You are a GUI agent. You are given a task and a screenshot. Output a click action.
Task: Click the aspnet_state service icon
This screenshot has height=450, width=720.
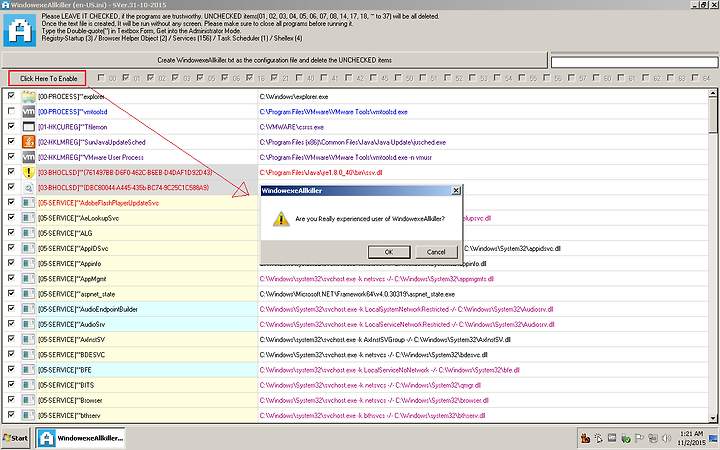coord(28,294)
